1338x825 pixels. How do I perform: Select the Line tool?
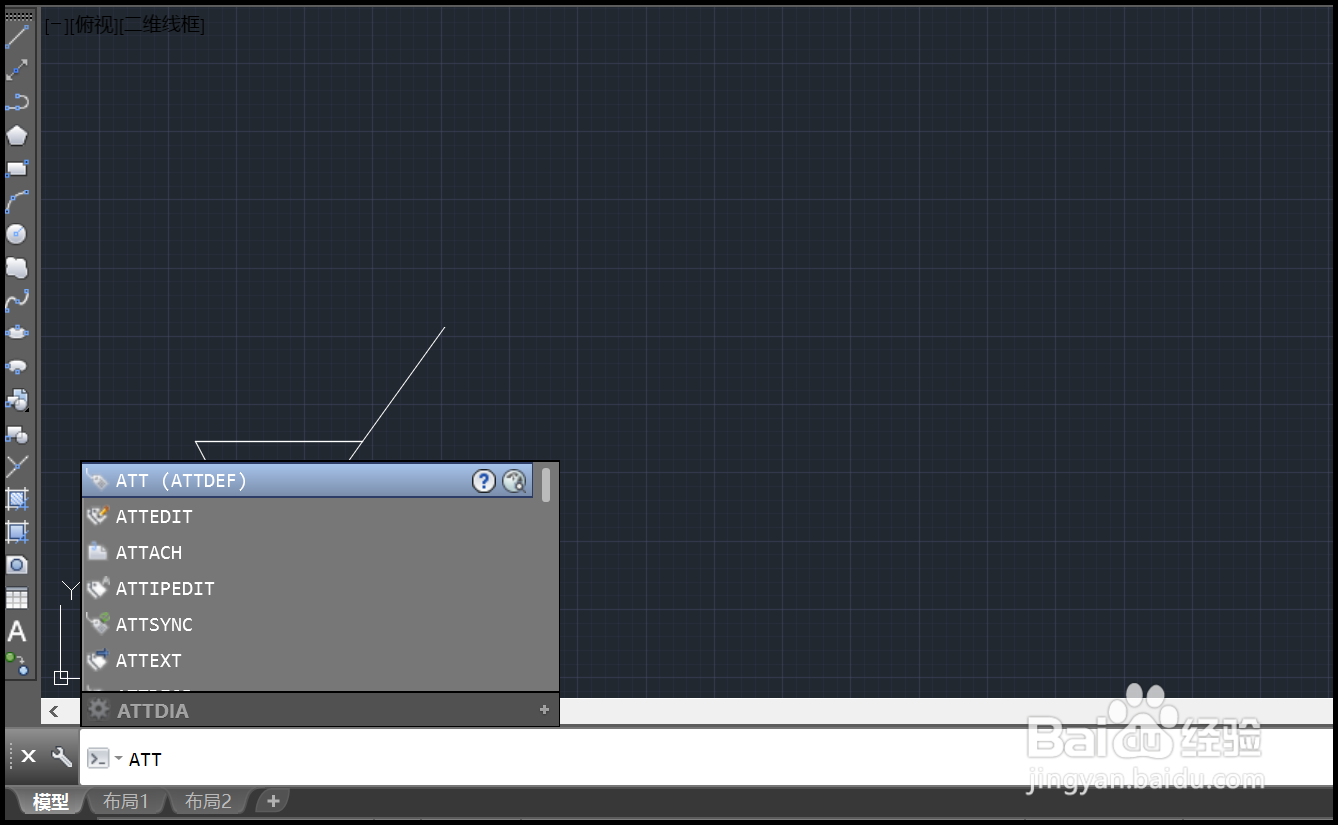click(17, 38)
